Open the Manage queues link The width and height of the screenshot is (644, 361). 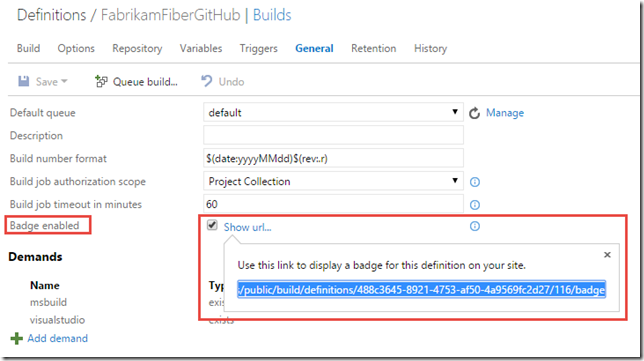point(505,113)
